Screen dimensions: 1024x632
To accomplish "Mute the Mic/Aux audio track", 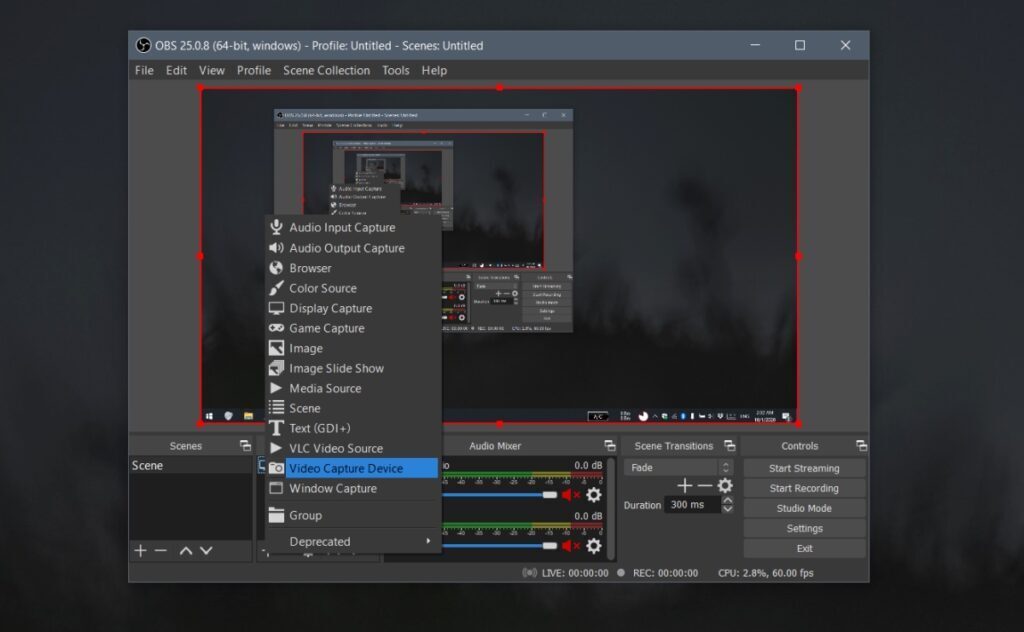I will point(567,546).
